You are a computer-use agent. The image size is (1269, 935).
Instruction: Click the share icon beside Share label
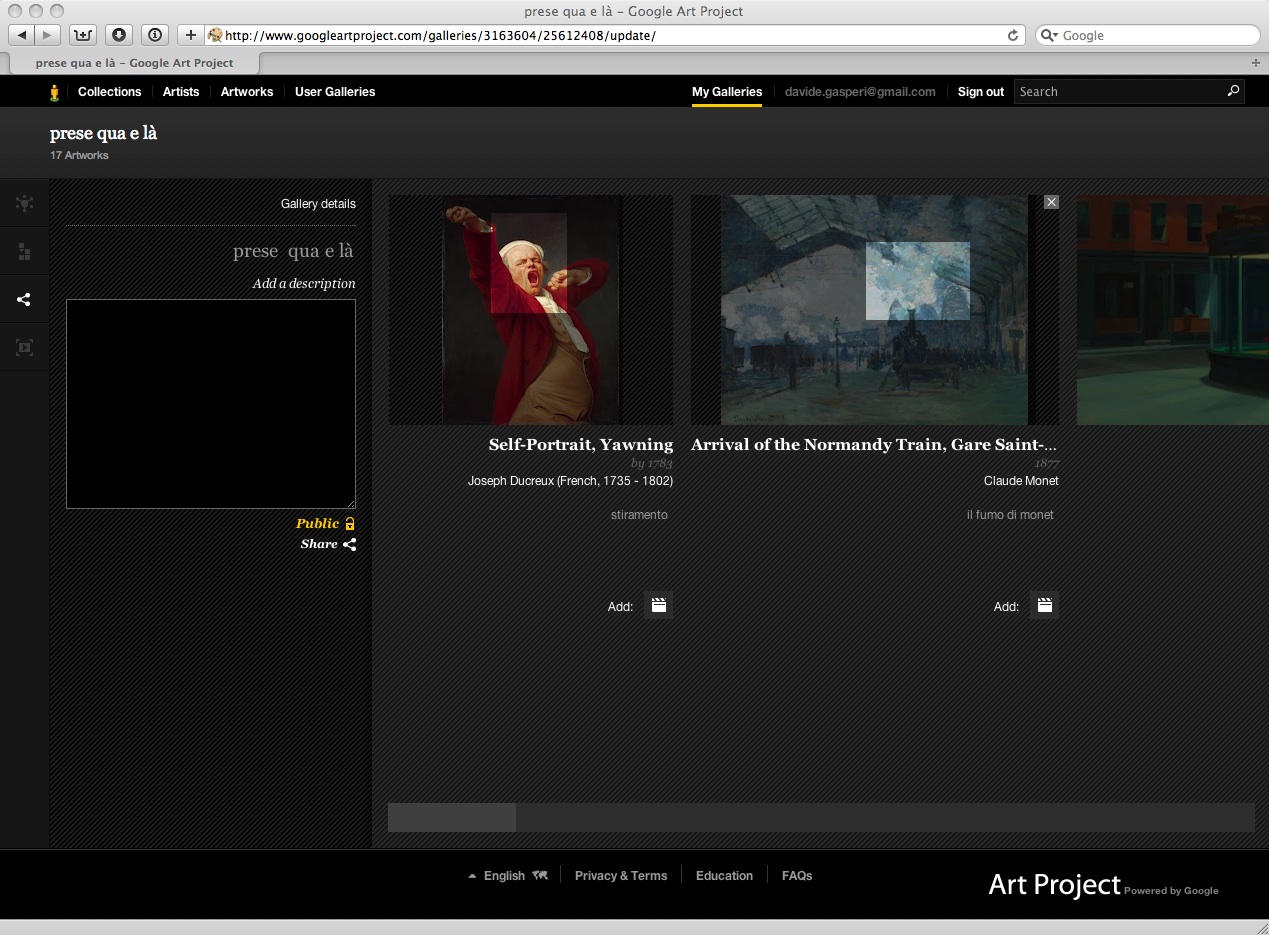point(349,544)
